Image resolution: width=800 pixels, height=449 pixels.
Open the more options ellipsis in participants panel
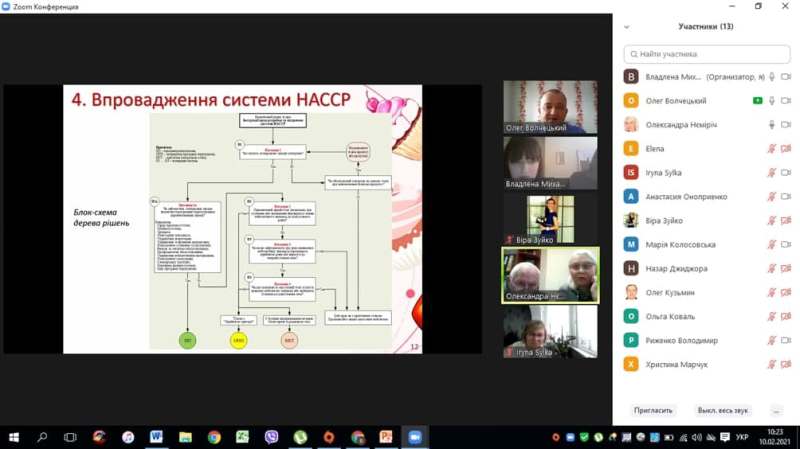(x=776, y=411)
